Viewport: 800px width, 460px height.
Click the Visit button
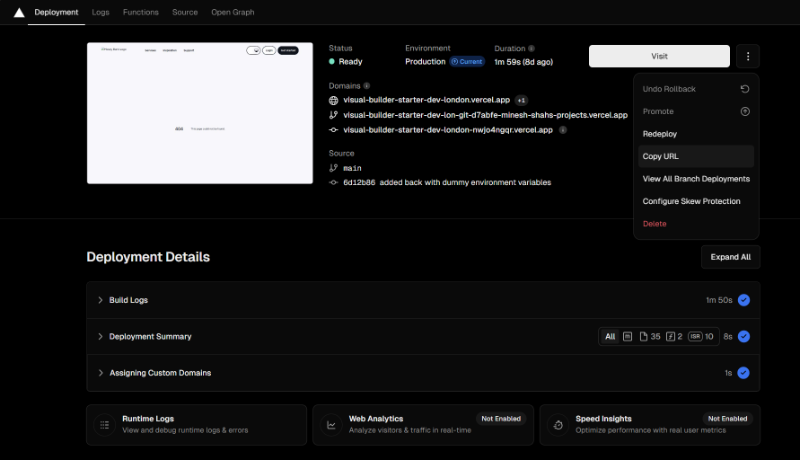point(659,56)
